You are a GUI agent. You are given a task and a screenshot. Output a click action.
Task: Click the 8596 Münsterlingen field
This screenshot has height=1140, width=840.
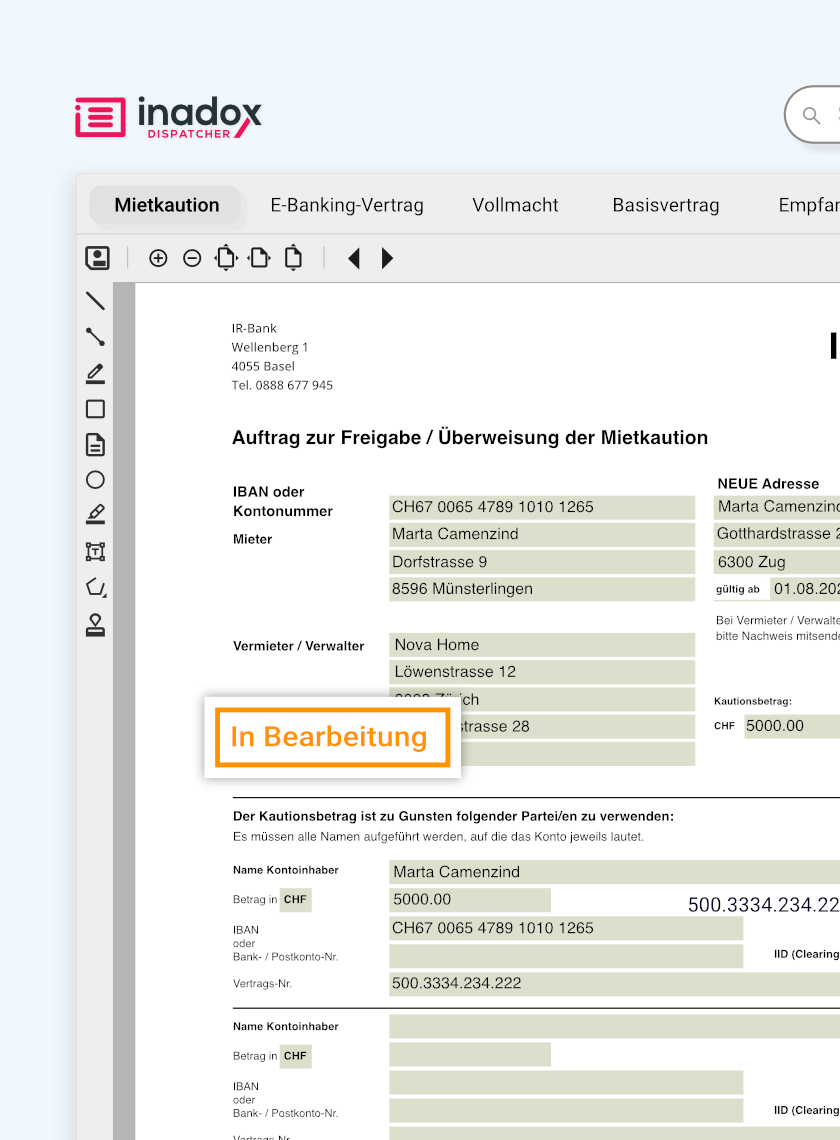(x=542, y=589)
